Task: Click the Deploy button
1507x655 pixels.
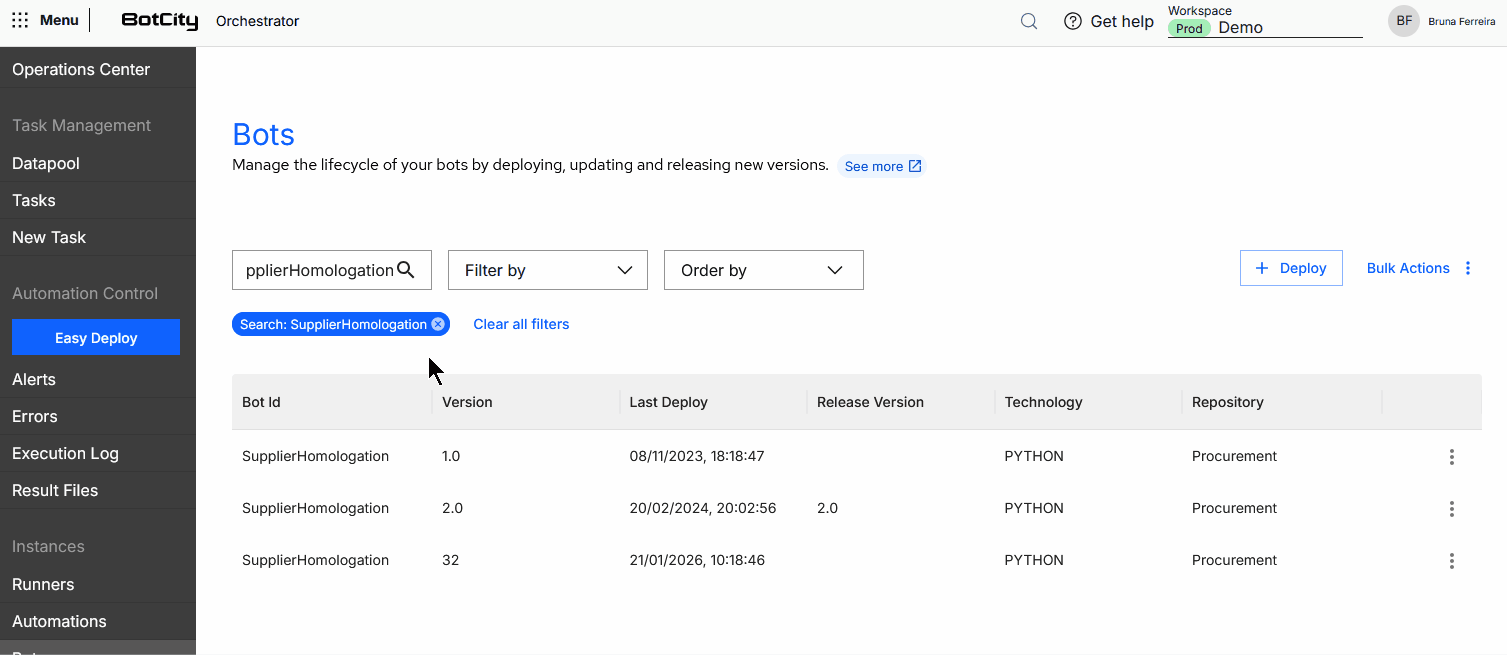Action: 1291,268
